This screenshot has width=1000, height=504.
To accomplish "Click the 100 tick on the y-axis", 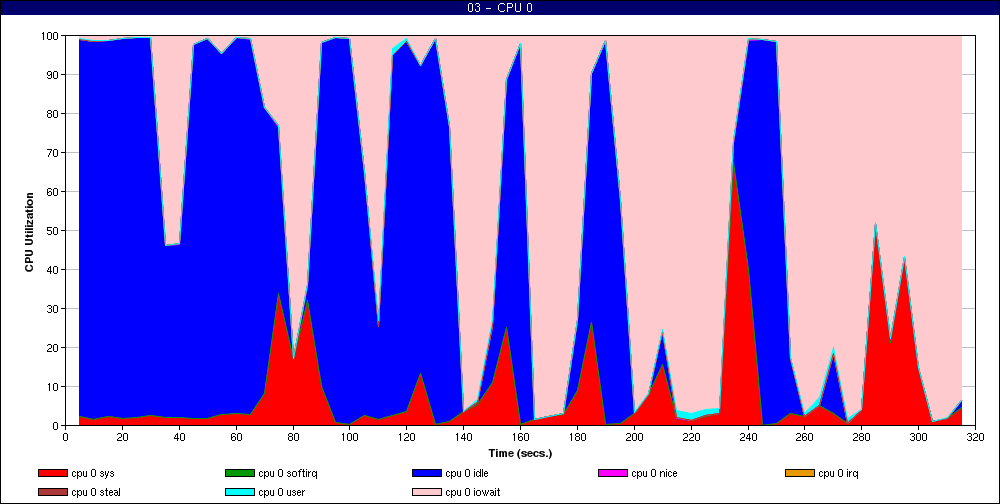I will point(49,36).
